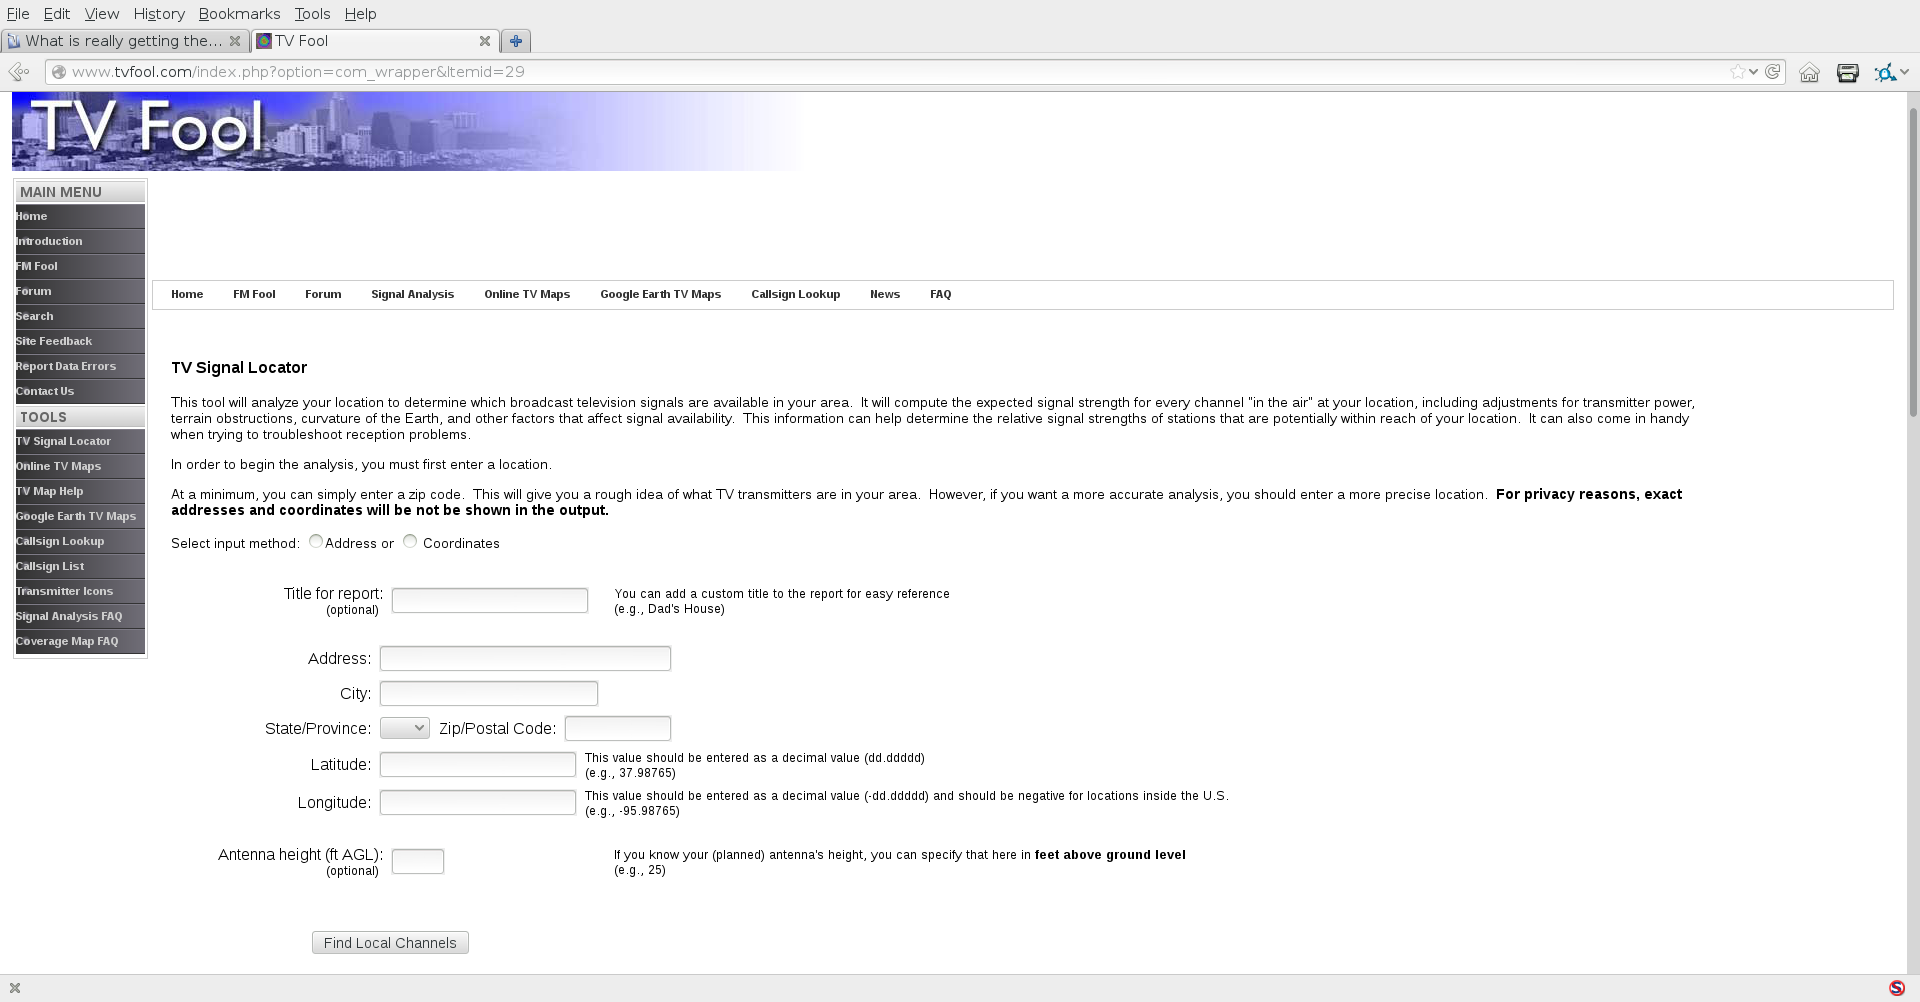Image resolution: width=1920 pixels, height=1002 pixels.
Task: Click Google Earth TV Maps in top navigation
Action: tap(660, 294)
